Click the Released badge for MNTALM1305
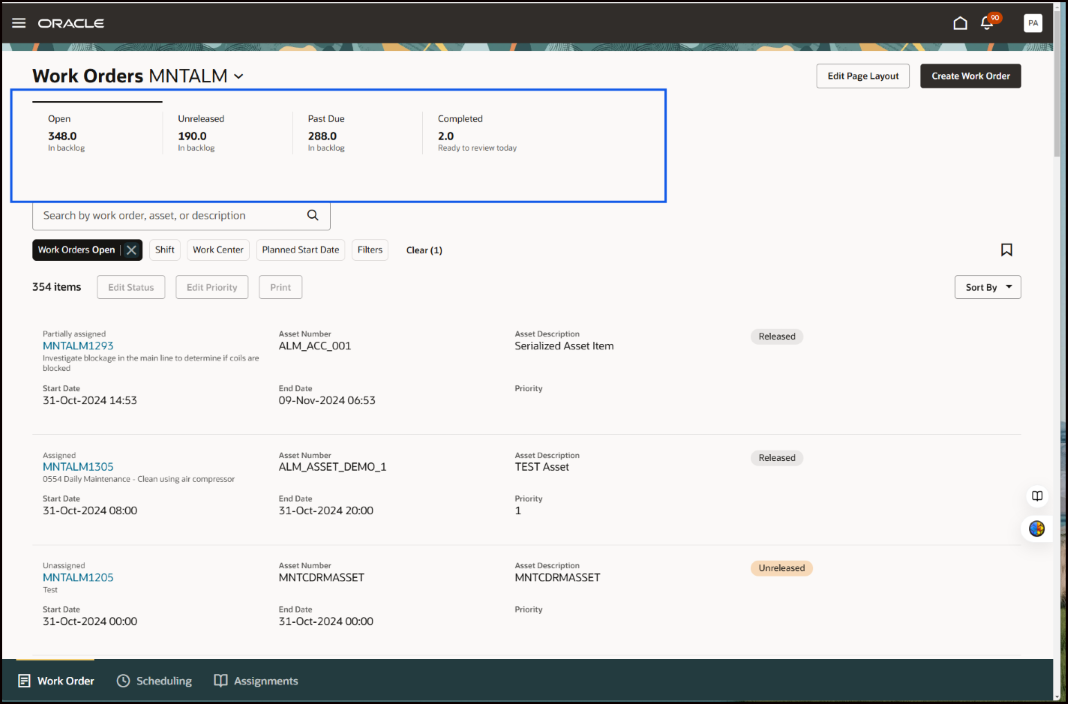The width and height of the screenshot is (1068, 704). [x=776, y=458]
